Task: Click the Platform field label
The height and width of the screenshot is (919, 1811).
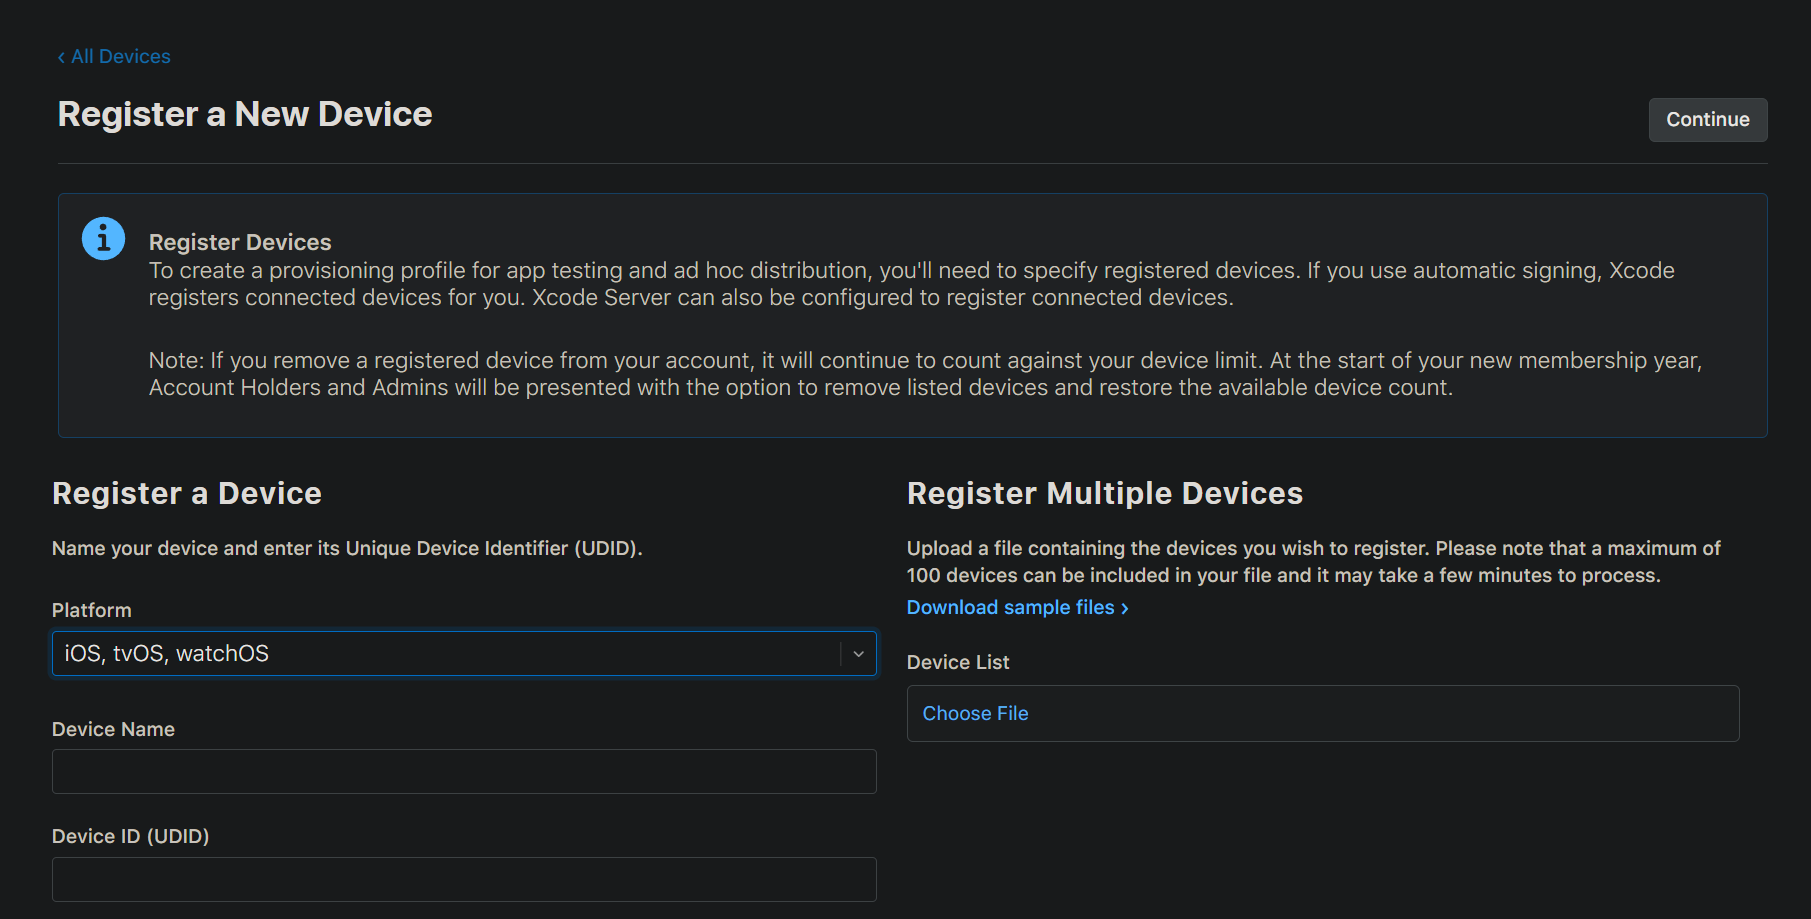Action: pos(92,610)
